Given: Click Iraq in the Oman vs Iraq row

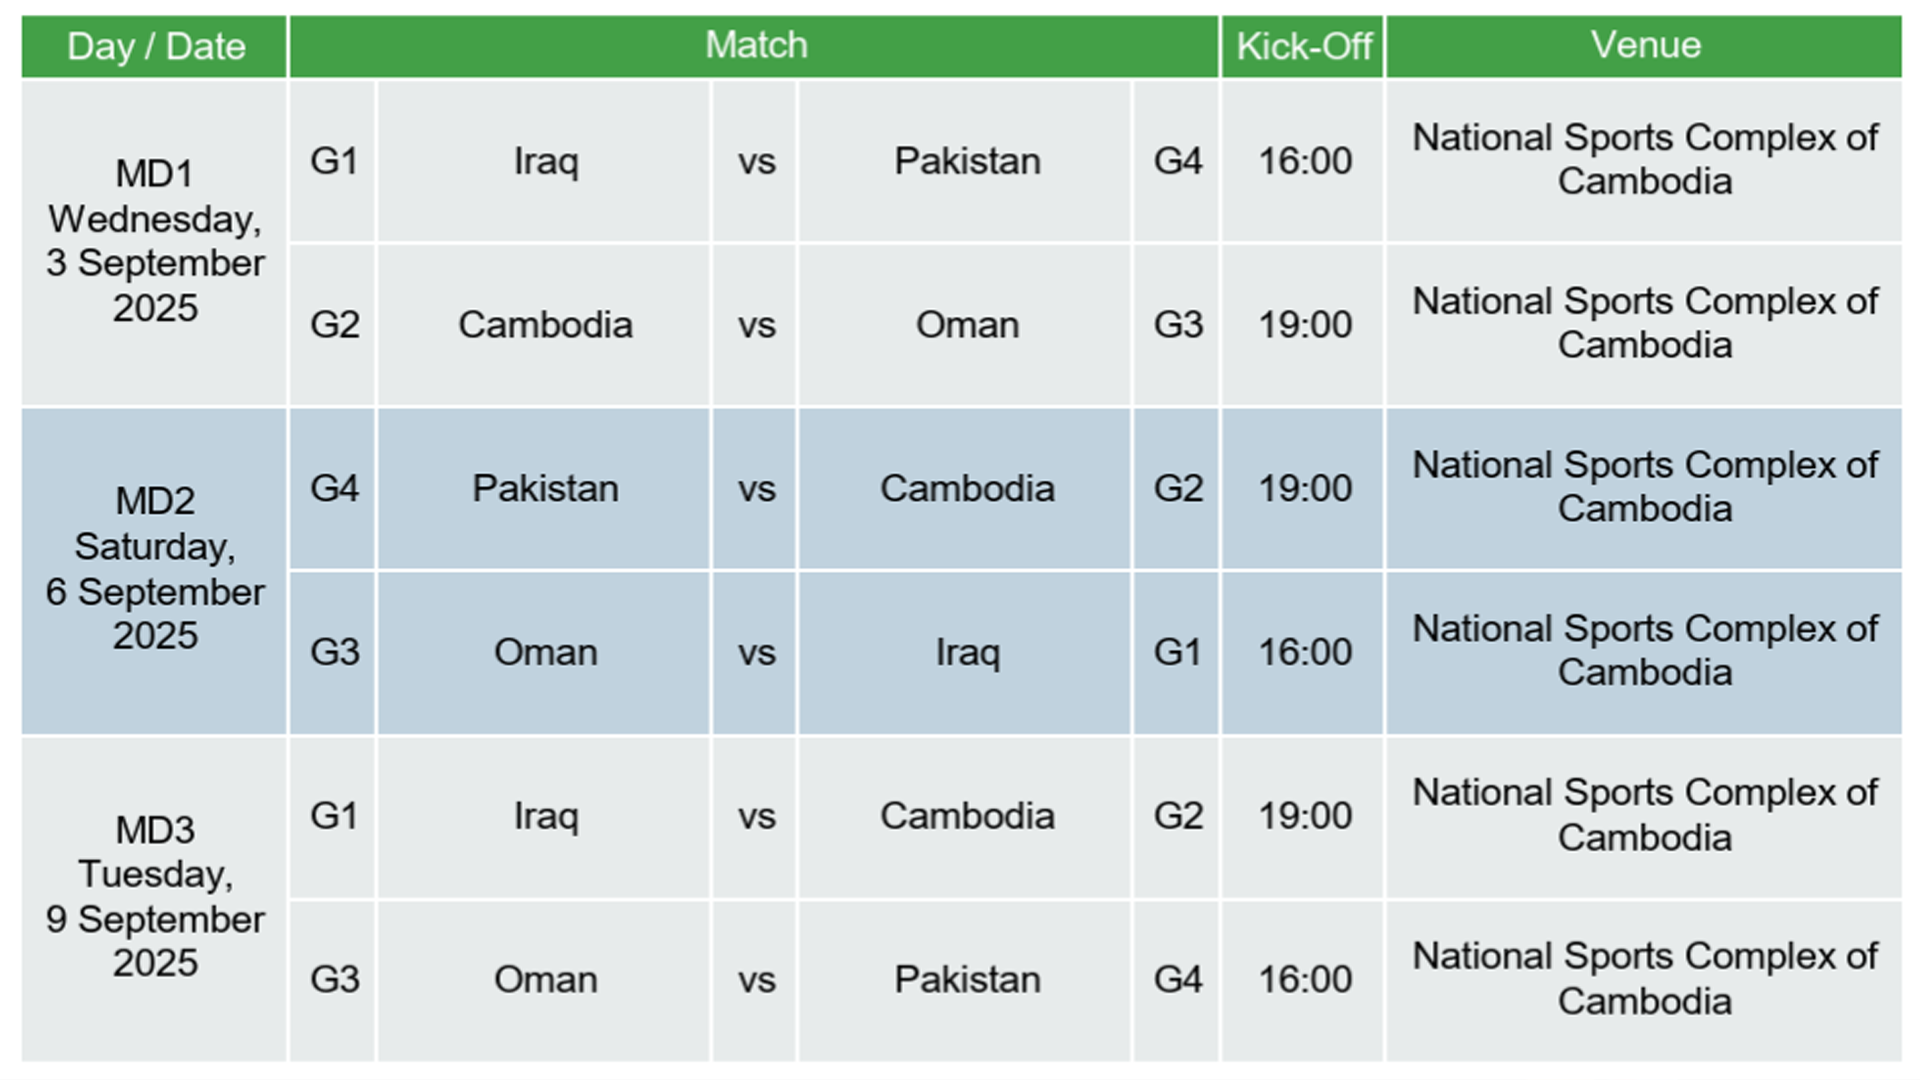Looking at the screenshot, I should 967,652.
